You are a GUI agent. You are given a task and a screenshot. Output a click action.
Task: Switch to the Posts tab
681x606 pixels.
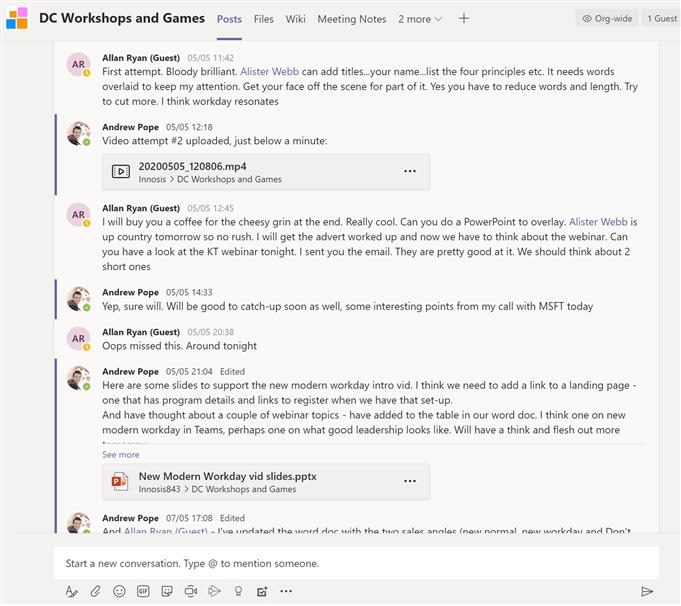coord(229,19)
